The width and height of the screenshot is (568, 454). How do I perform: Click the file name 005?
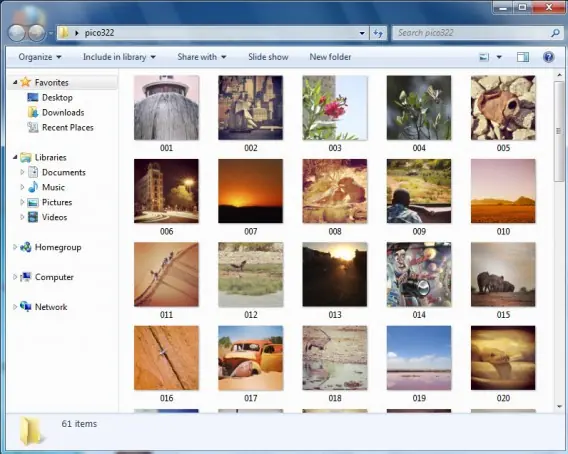(x=503, y=148)
